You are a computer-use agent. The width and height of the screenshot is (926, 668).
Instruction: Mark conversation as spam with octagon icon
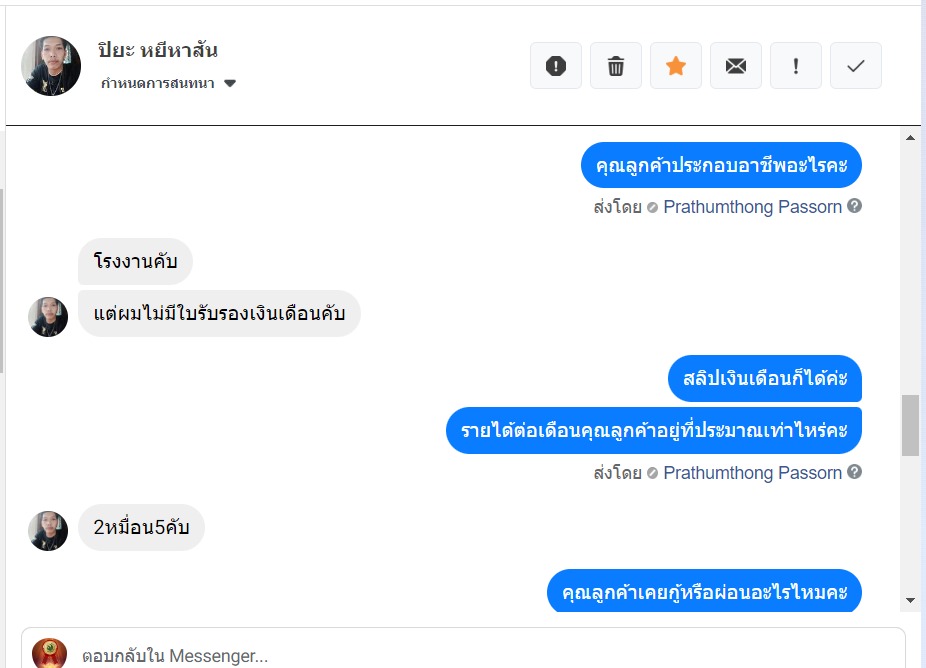556,66
